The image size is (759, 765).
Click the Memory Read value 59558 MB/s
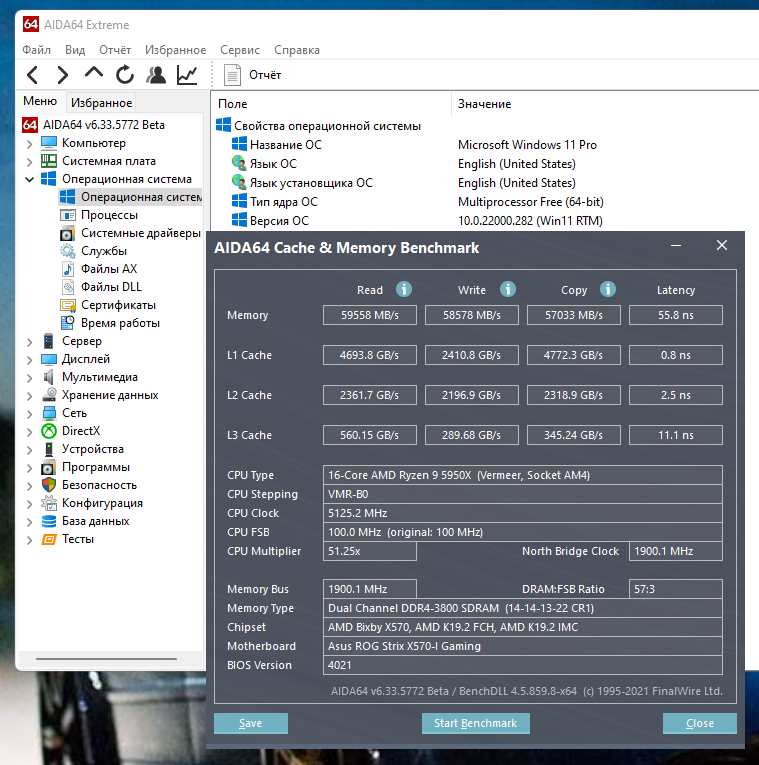click(x=370, y=315)
